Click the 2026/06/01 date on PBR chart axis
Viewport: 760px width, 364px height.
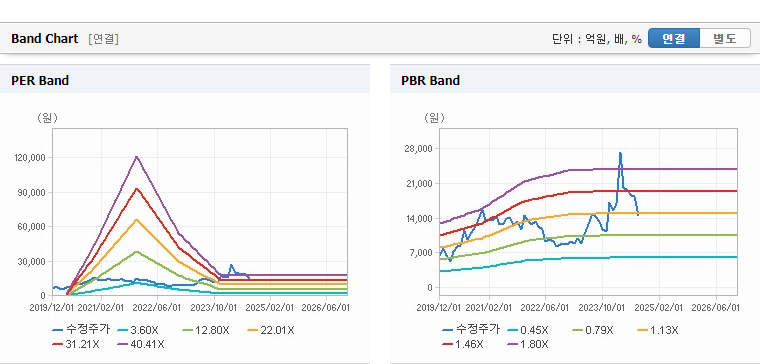tap(716, 308)
